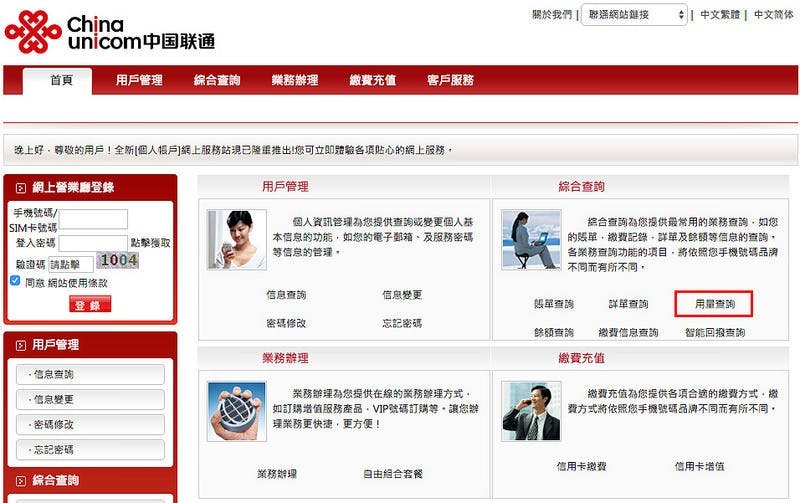This screenshot has height=503, width=800.
Task: Open the 繳費充值 navigation tab
Action: click(372, 80)
